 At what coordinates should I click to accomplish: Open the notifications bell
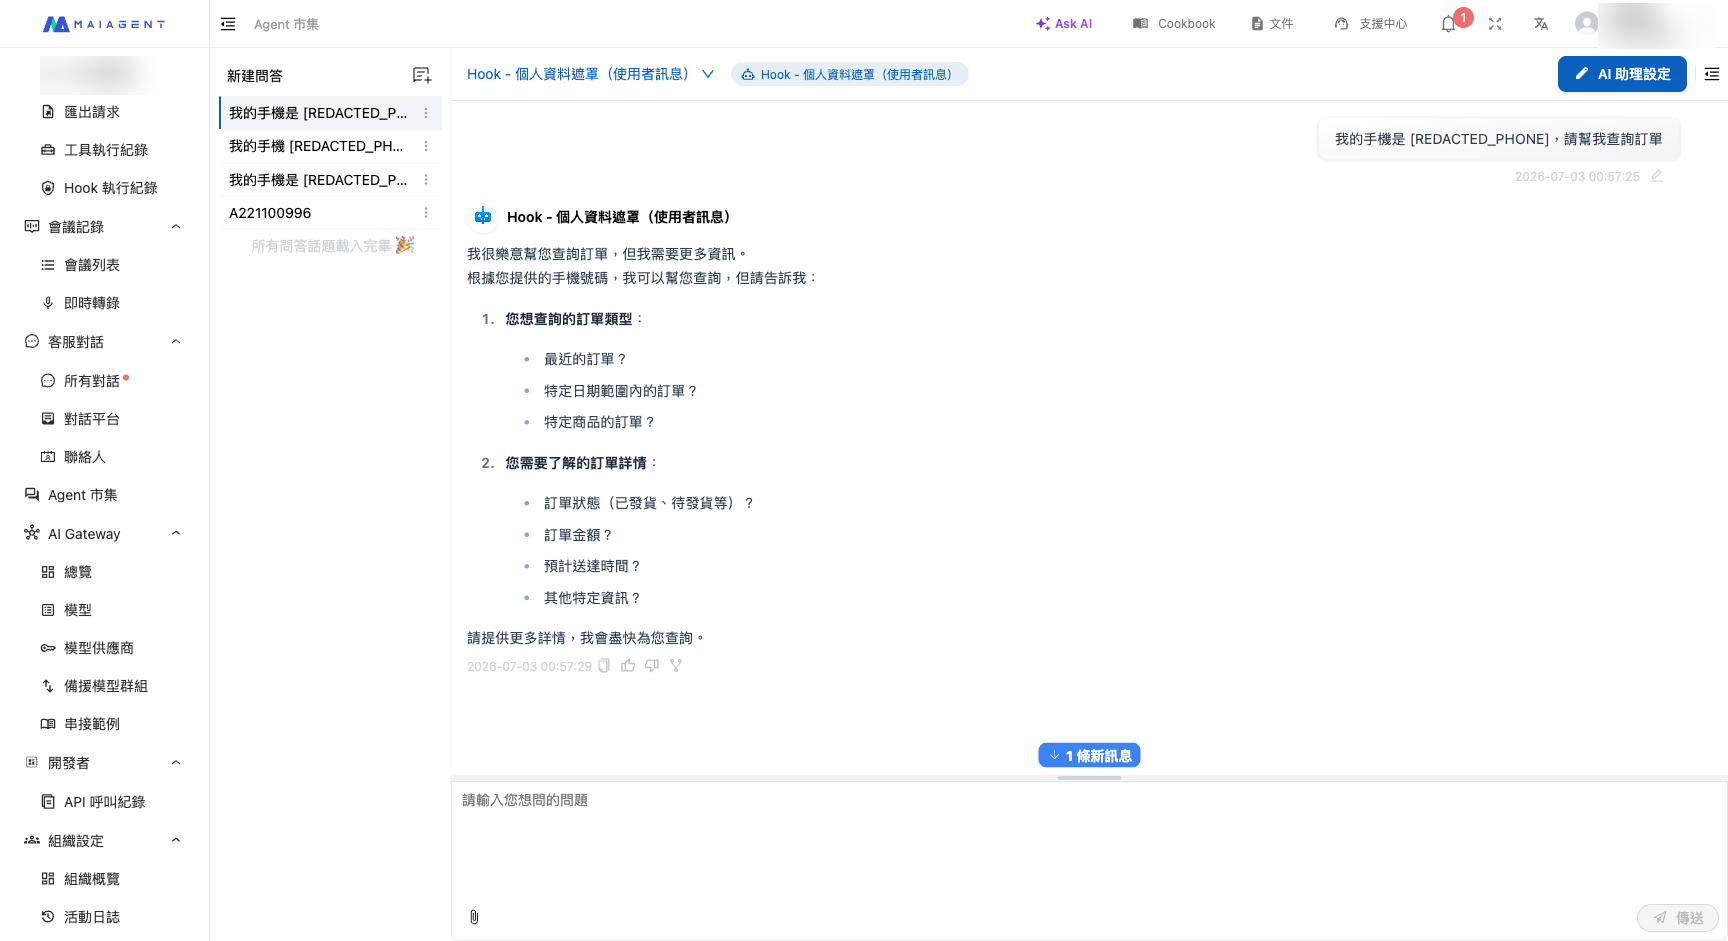click(1448, 24)
